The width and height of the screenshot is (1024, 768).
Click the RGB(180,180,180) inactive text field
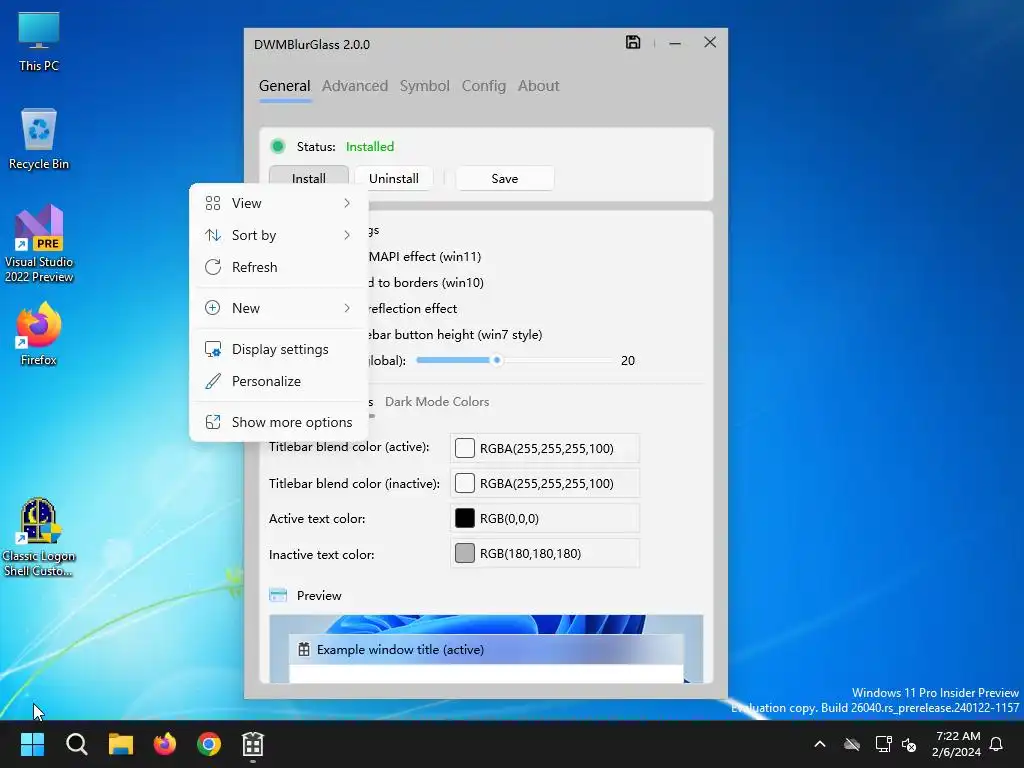pos(545,553)
